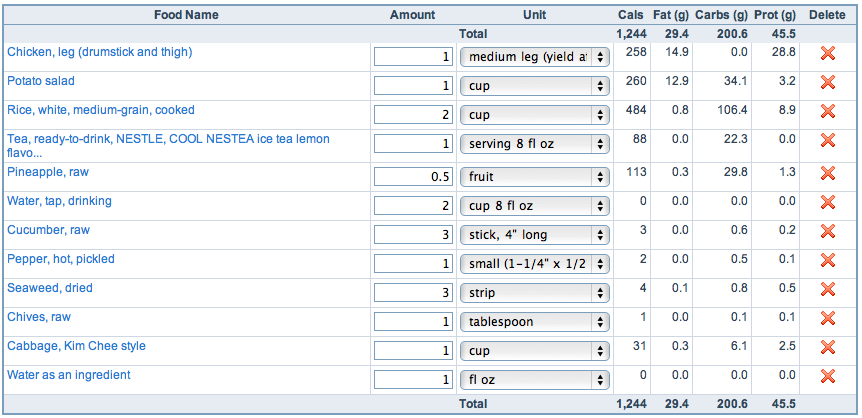Delete the white rice row
Screen dimensions: 862x418
[x=827, y=112]
